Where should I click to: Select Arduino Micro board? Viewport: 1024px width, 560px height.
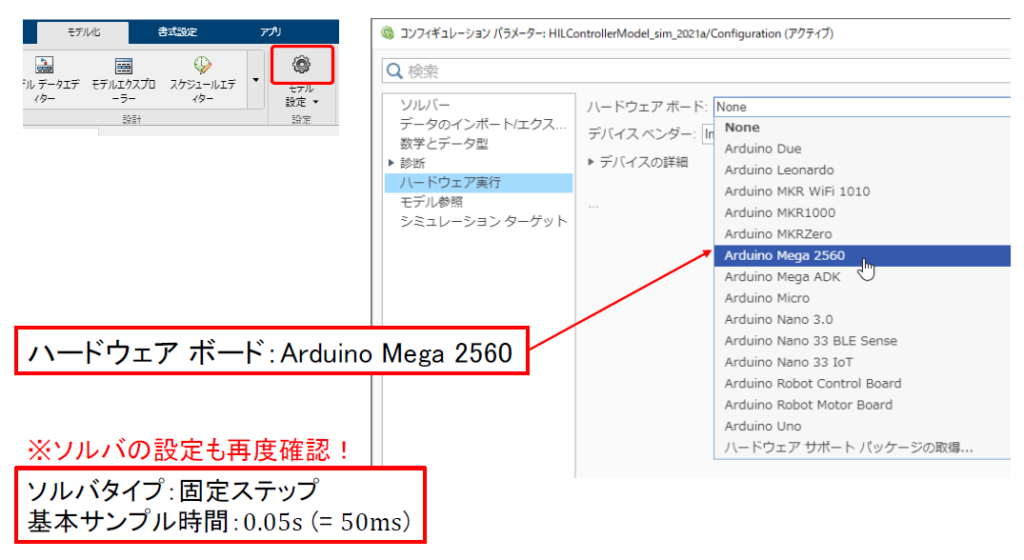[x=862, y=298]
